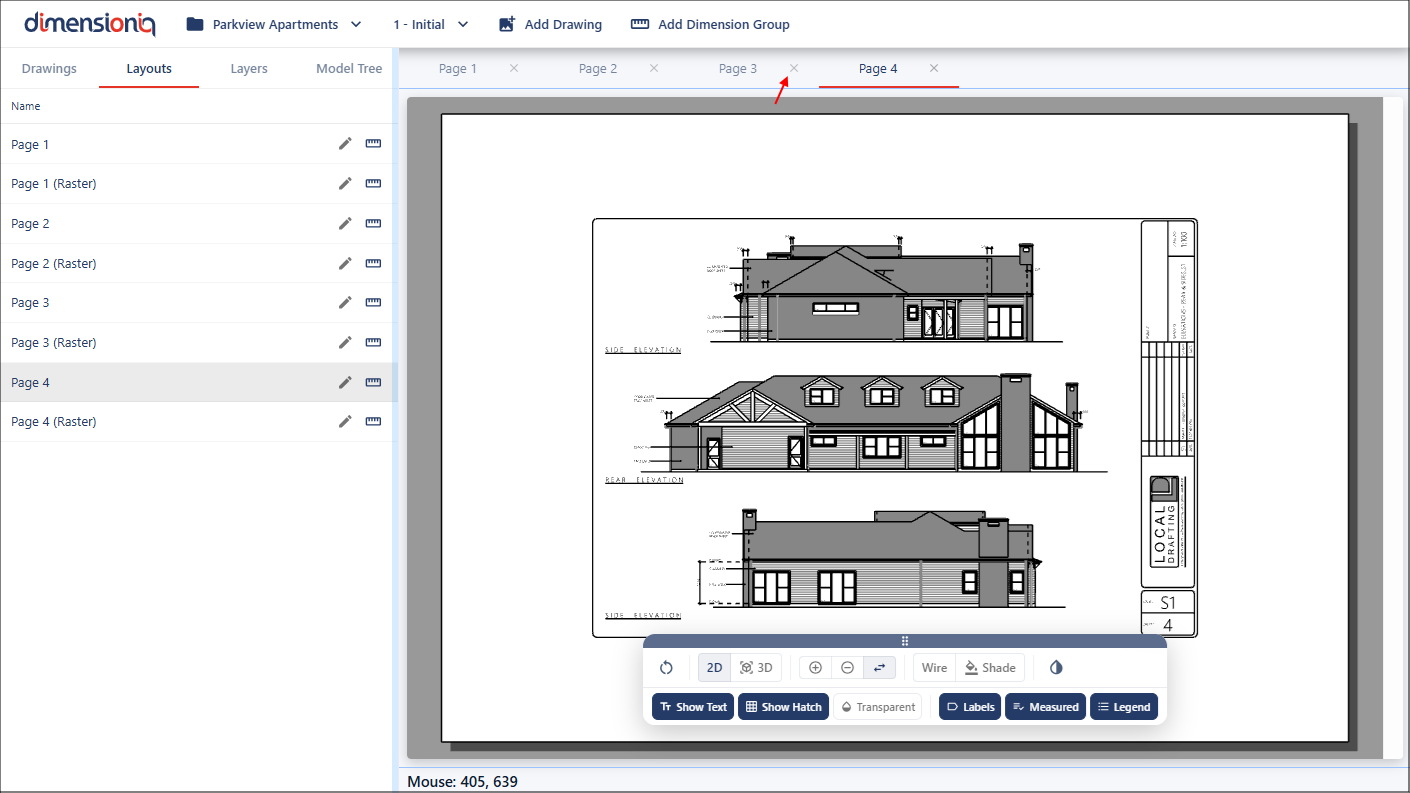Click the Add Drawing button

(551, 24)
